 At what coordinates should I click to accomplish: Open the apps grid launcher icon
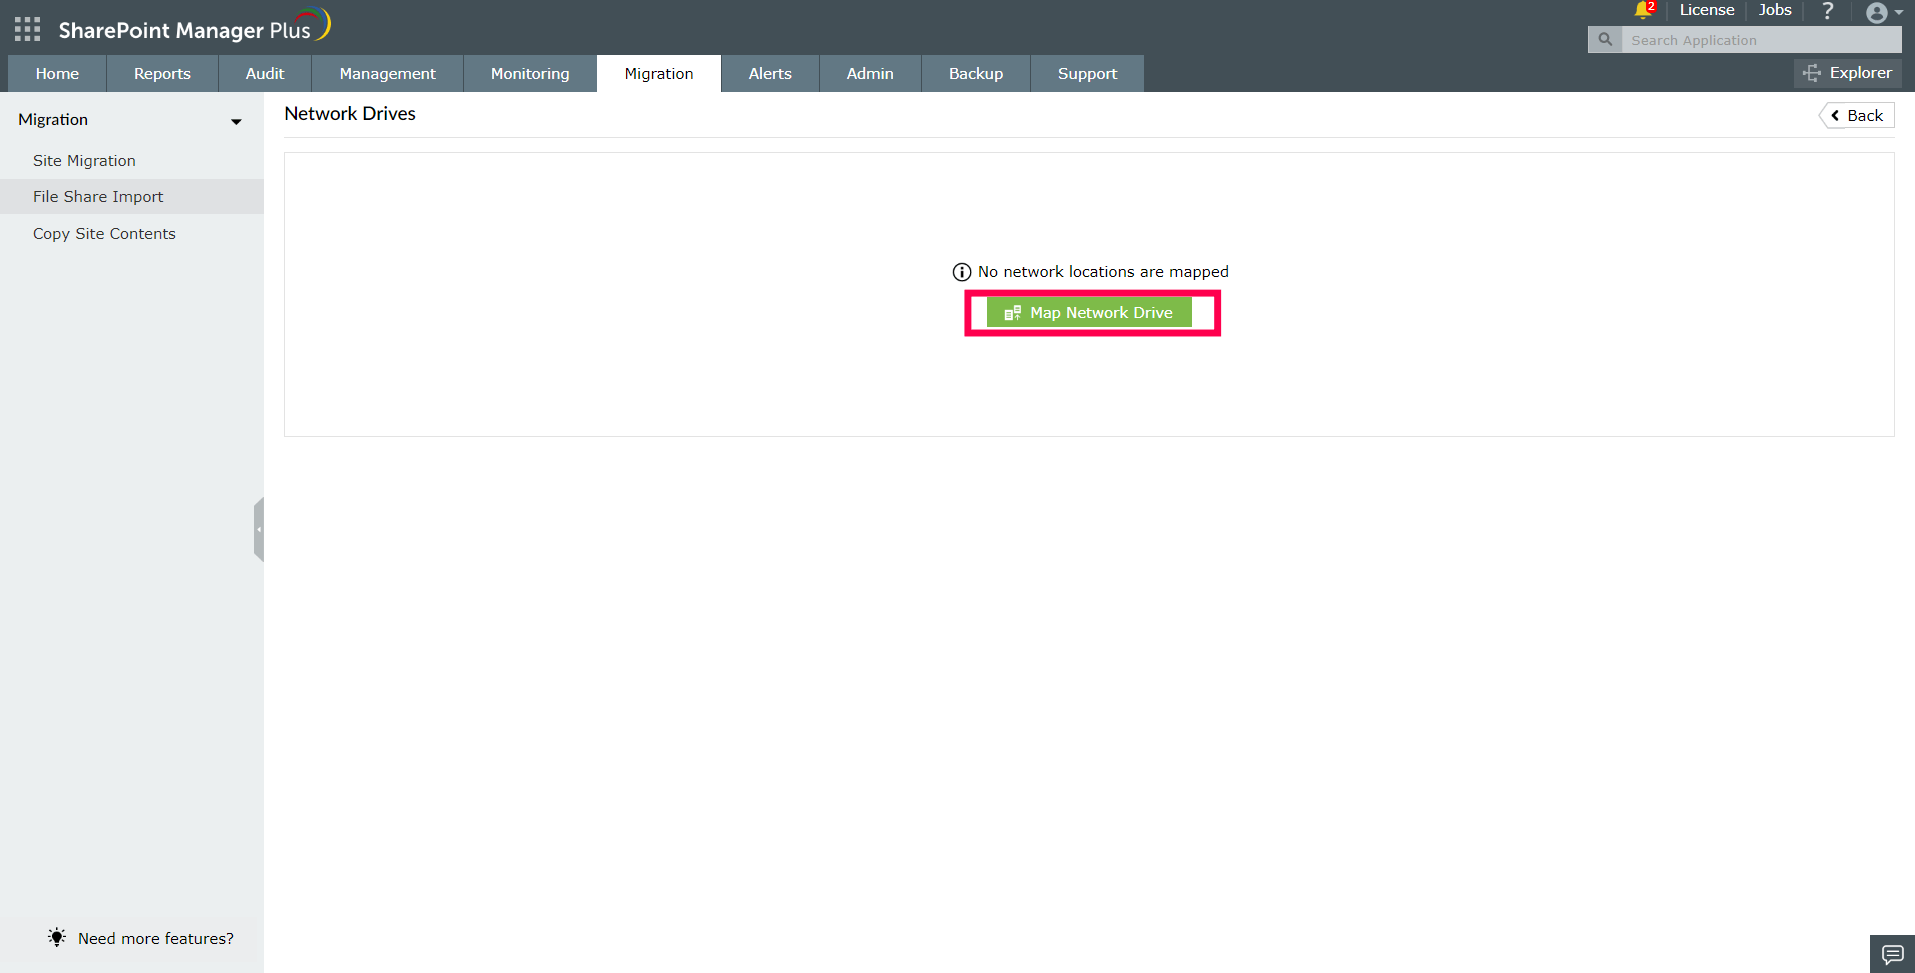click(x=28, y=29)
